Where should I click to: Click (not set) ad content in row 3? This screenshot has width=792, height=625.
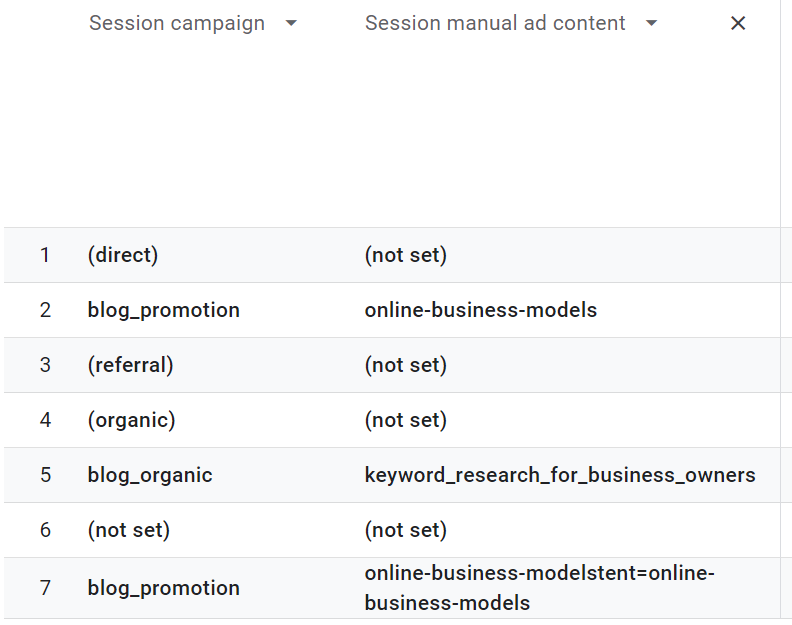(406, 365)
